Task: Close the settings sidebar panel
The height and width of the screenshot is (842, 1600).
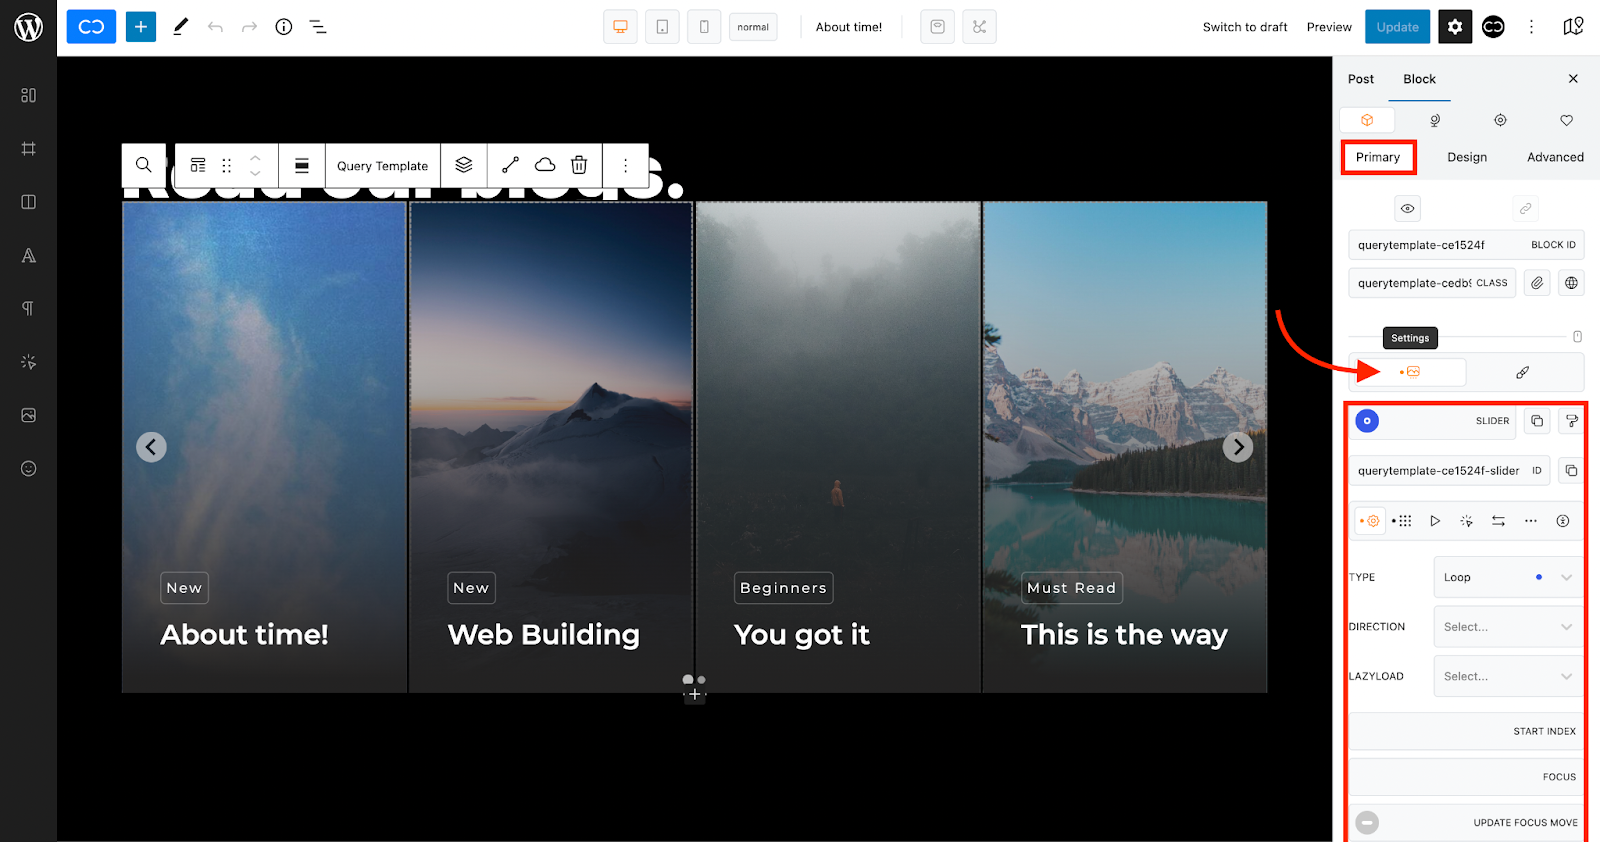Action: 1573,79
